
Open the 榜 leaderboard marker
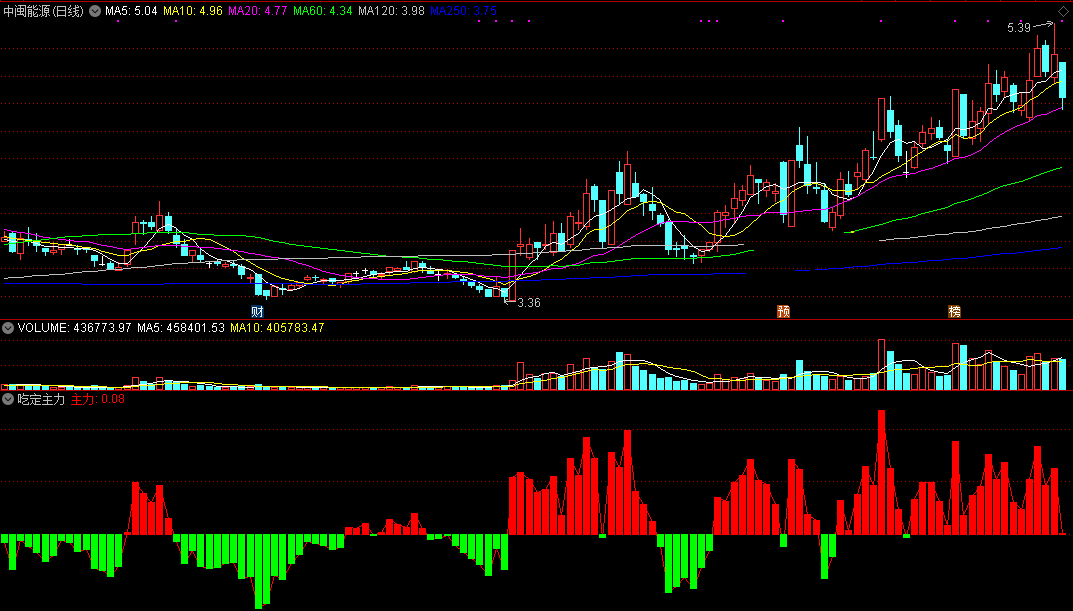click(954, 312)
